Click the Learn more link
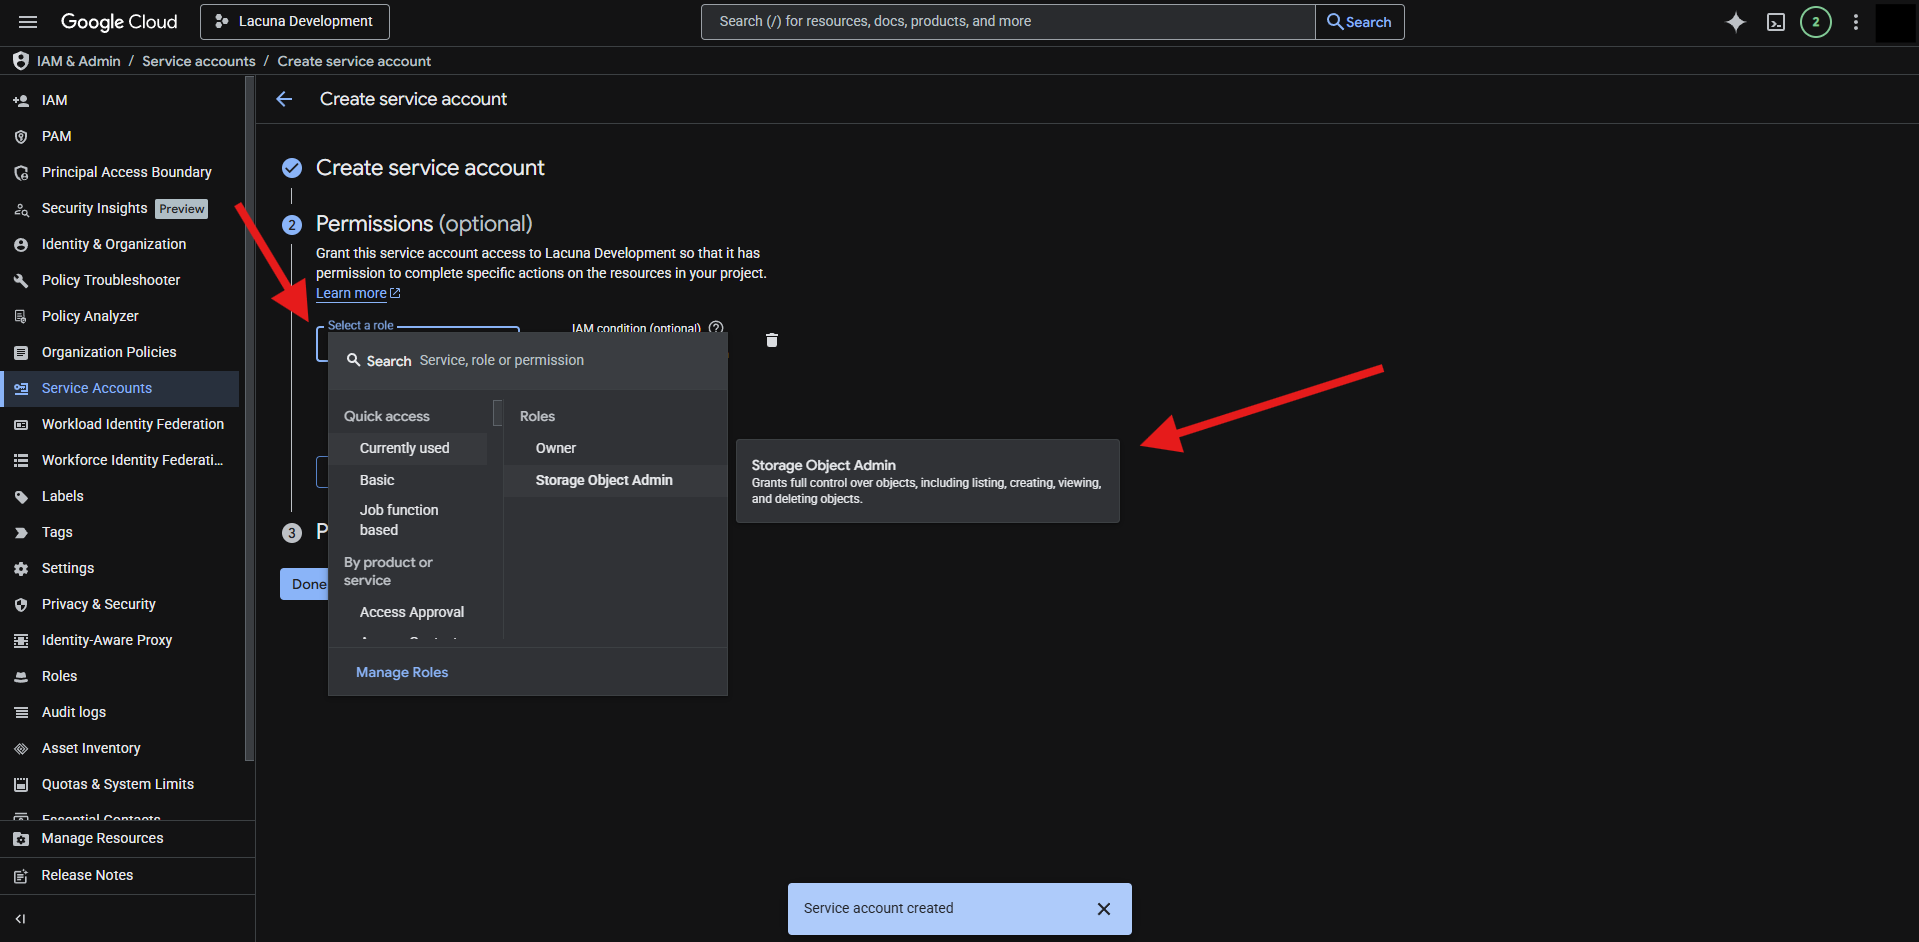The image size is (1919, 942). [351, 293]
